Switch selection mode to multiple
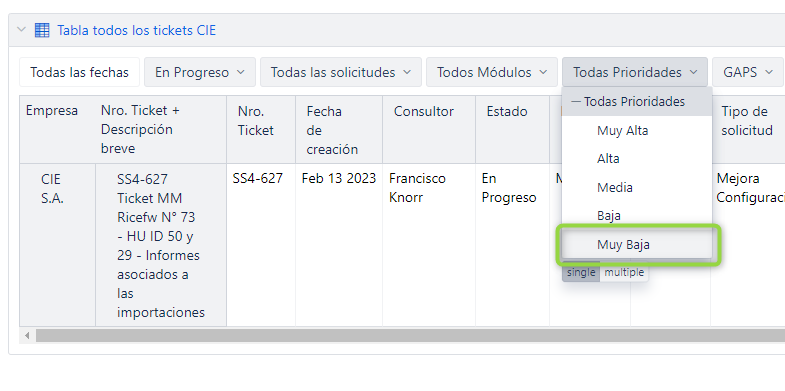This screenshot has height=391, width=785. (624, 272)
